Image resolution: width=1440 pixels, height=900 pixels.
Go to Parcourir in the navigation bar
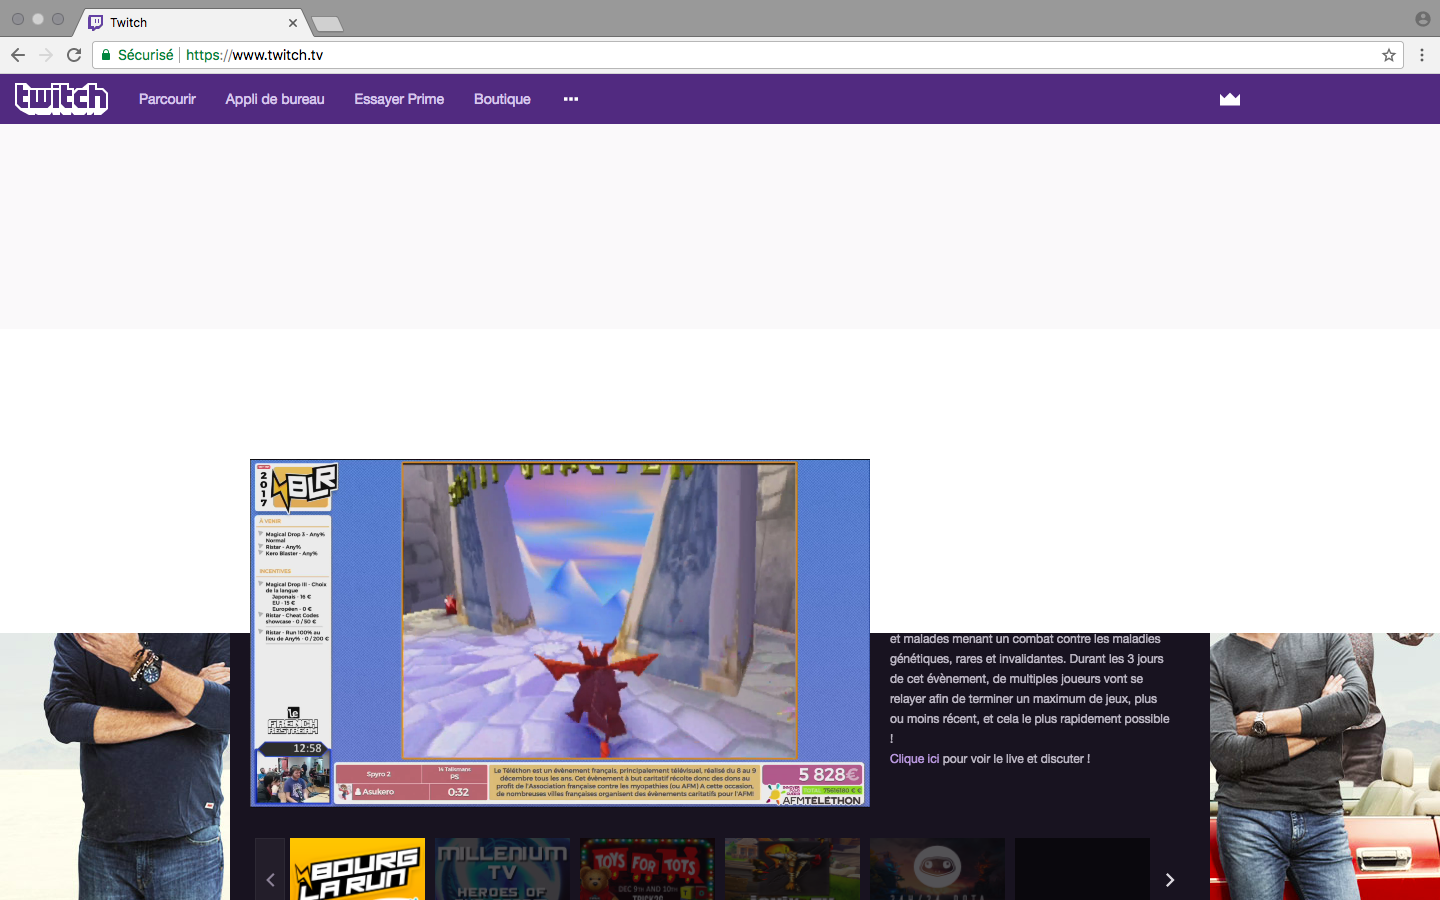point(167,99)
